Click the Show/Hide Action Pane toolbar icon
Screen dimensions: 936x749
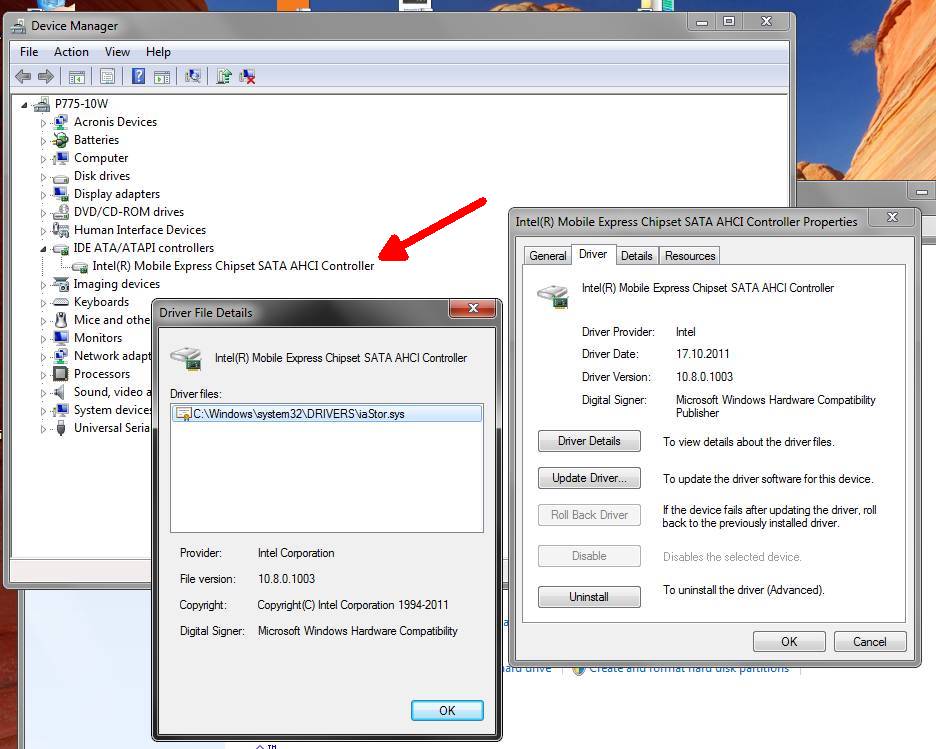pos(162,77)
